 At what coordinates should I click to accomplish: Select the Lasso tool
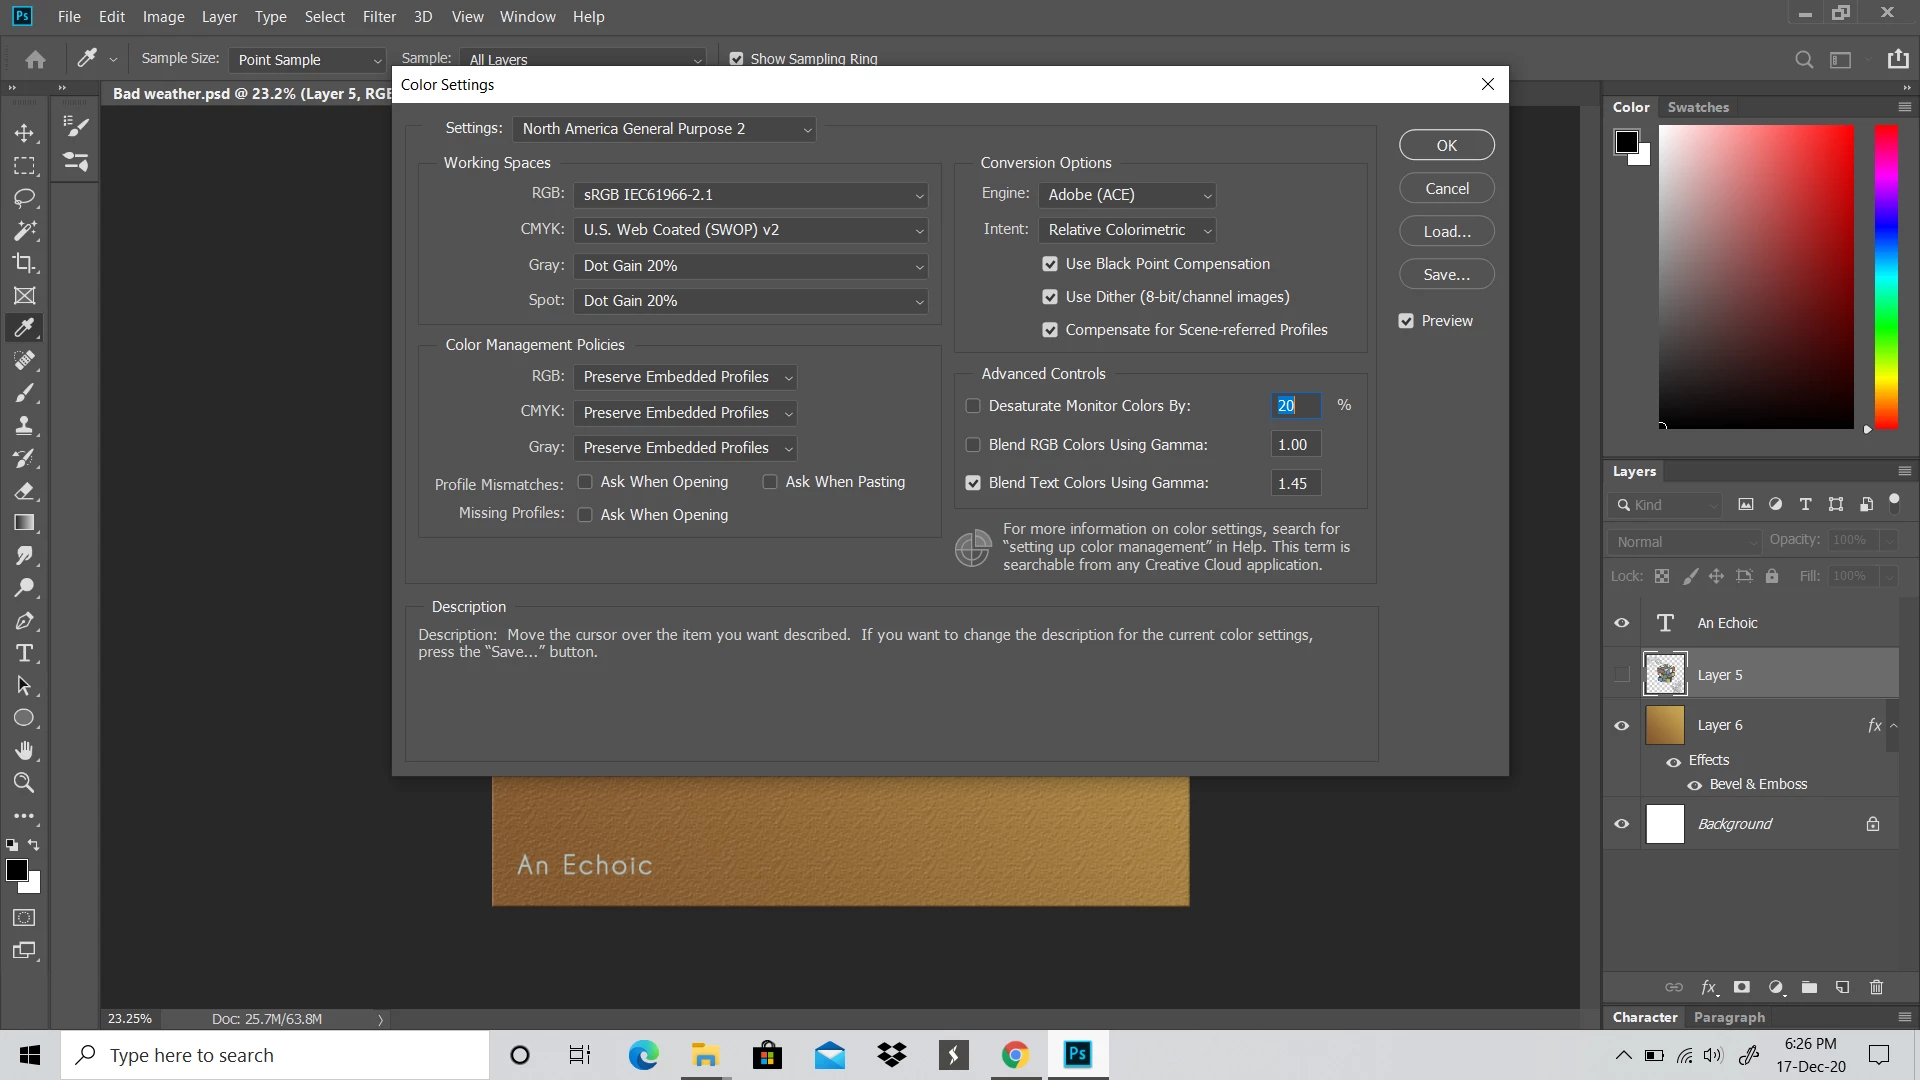point(25,198)
